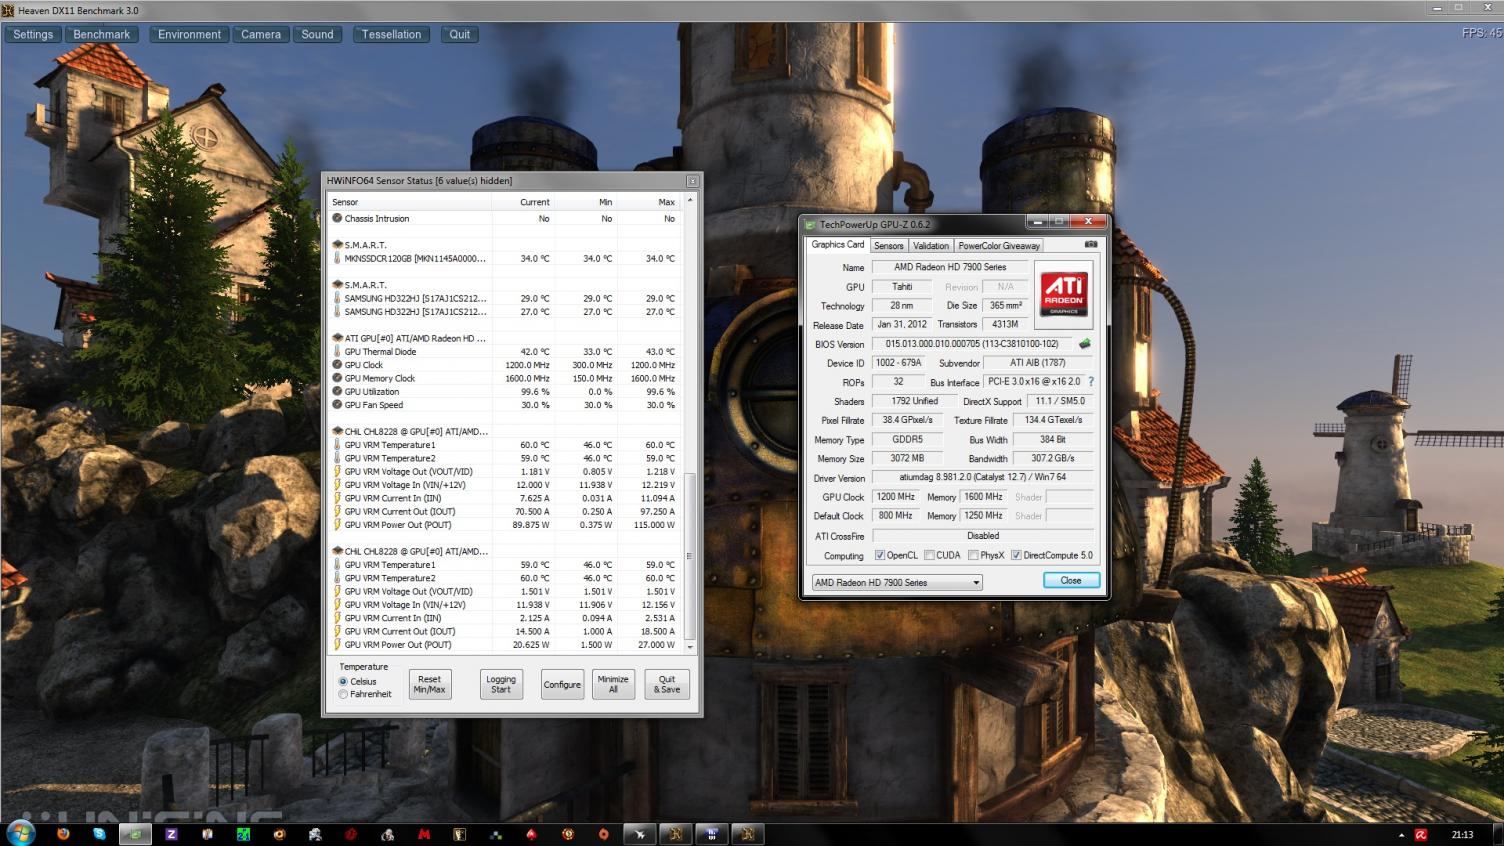Screen dimensions: 1504x846
Task: Click the FPS counter in Heaven
Action: pos(1481,33)
